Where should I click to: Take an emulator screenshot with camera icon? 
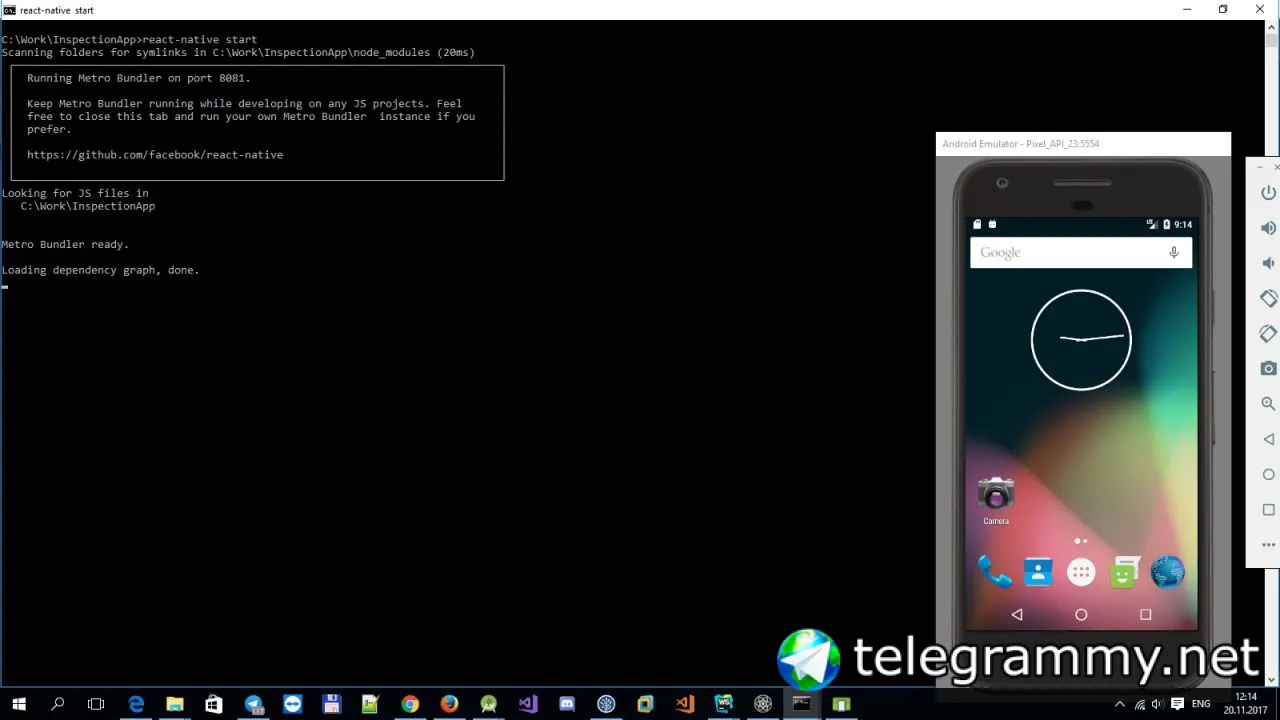[x=1268, y=368]
